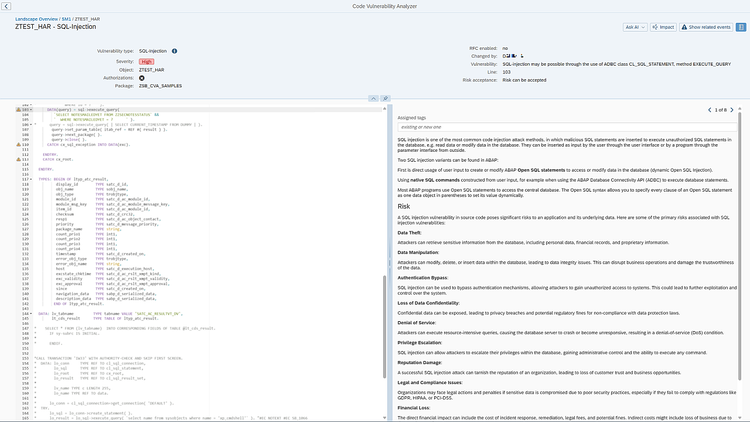Click the line value 103
The image size is (750, 422).
click(506, 72)
